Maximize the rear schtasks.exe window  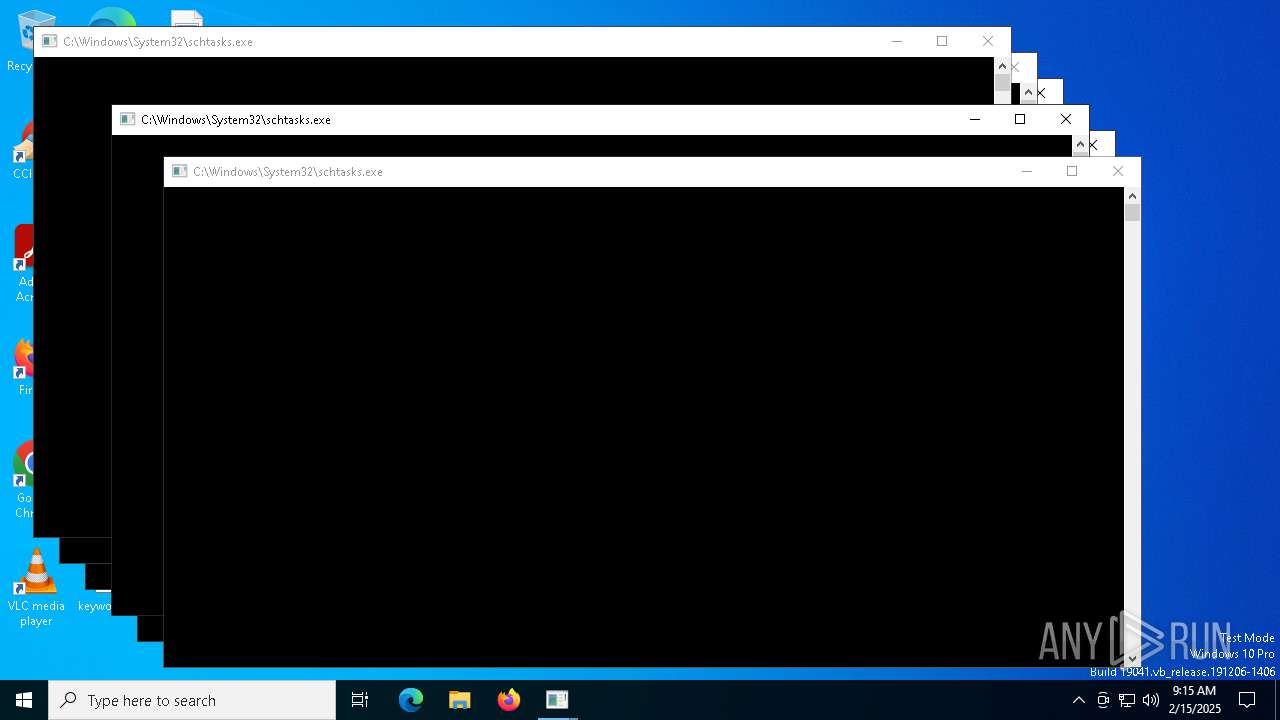click(942, 41)
